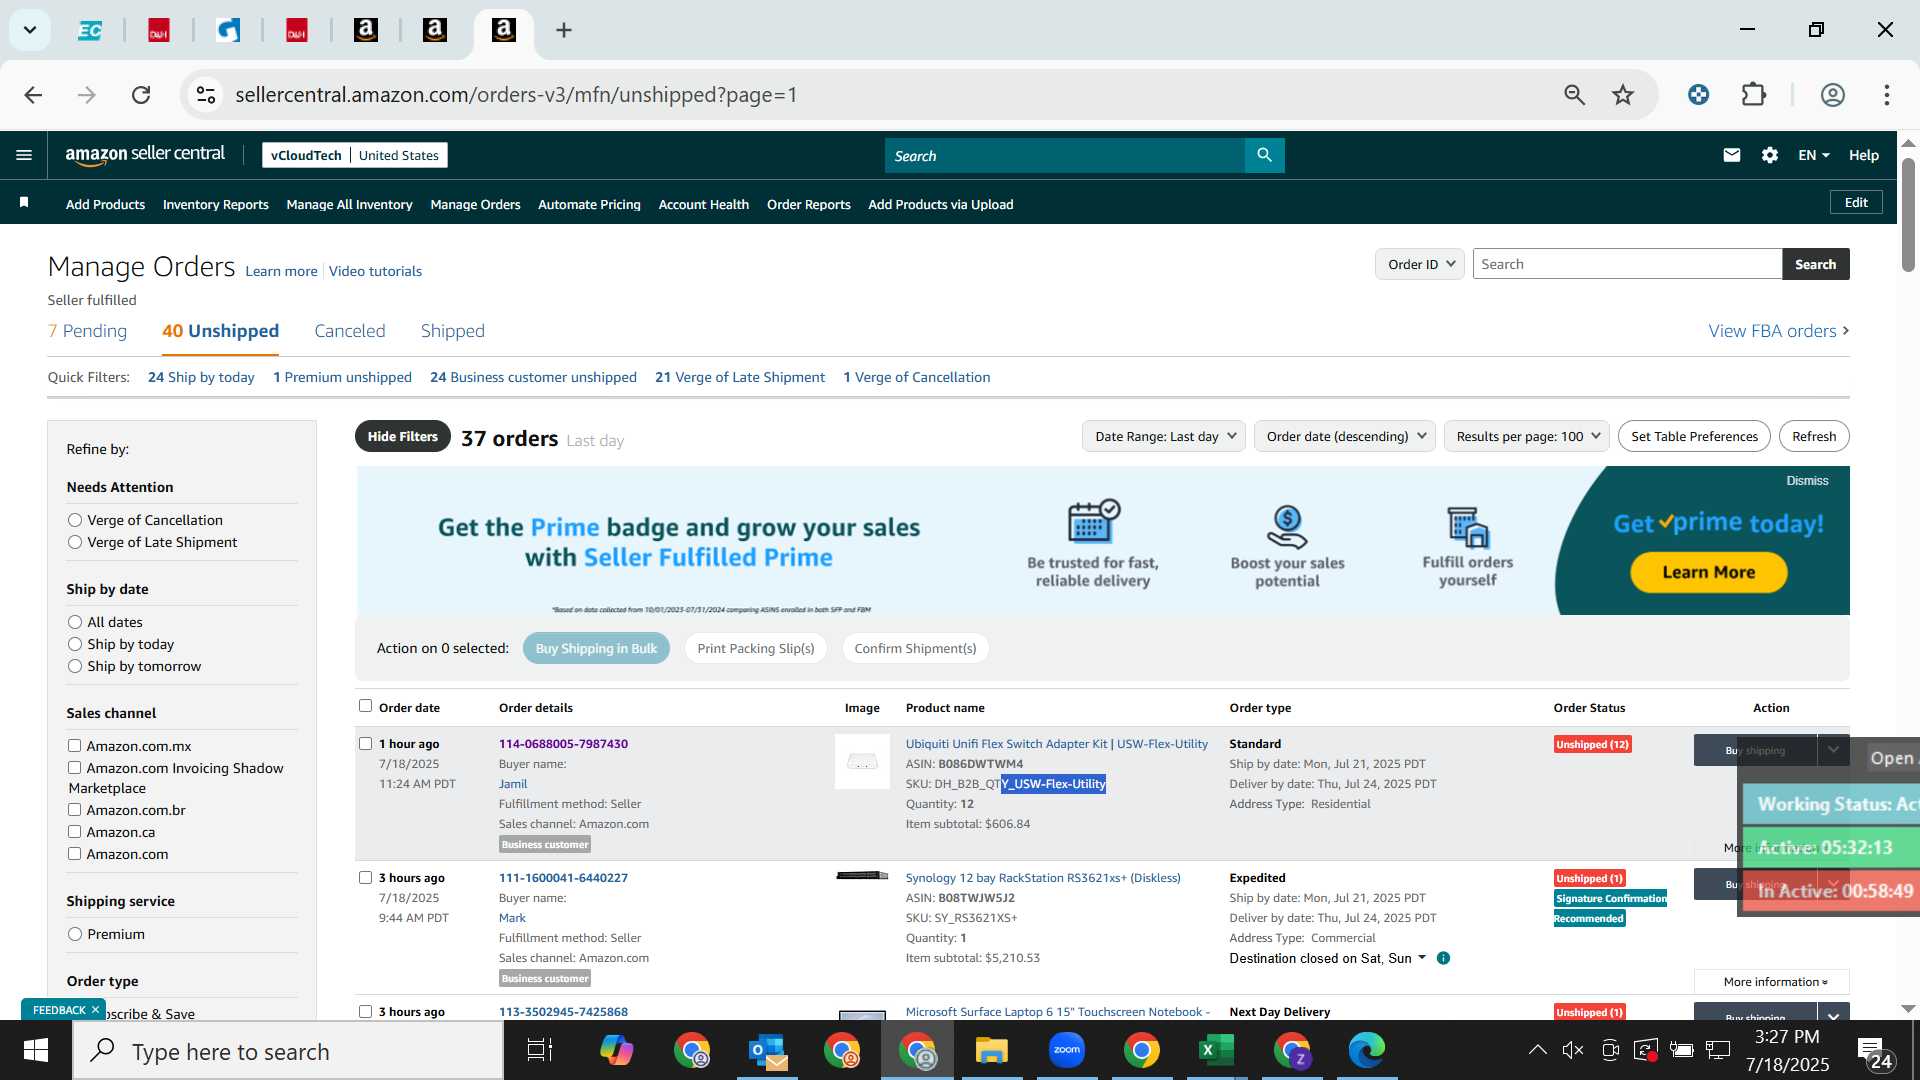Select Ship by today radio option

pyautogui.click(x=75, y=644)
